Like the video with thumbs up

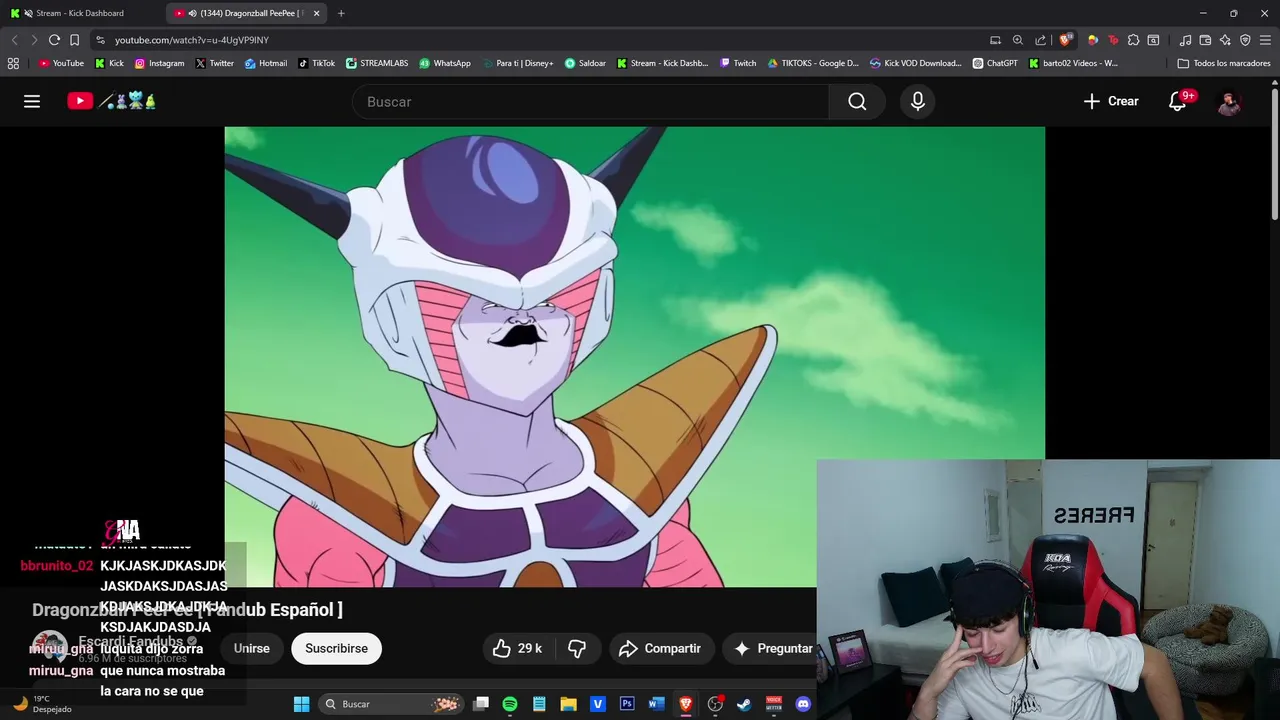[x=516, y=648]
